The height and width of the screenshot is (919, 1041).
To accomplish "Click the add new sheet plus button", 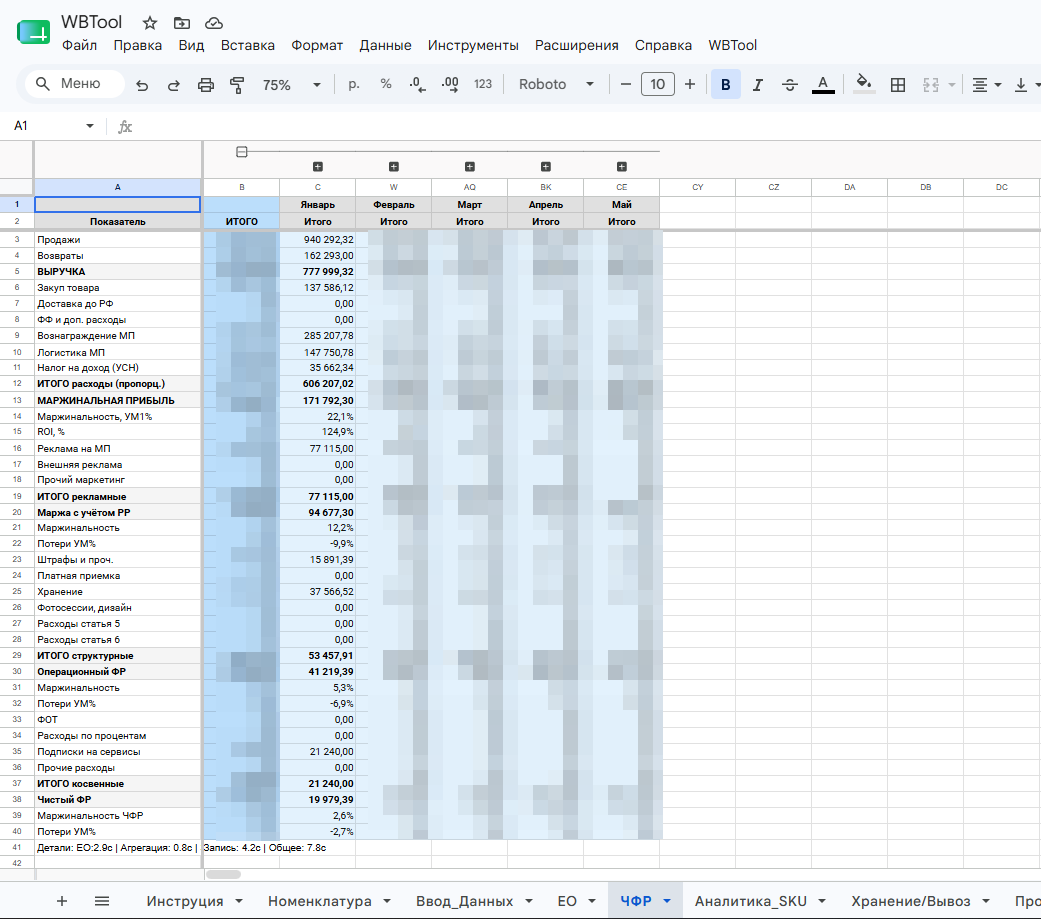I will (62, 901).
